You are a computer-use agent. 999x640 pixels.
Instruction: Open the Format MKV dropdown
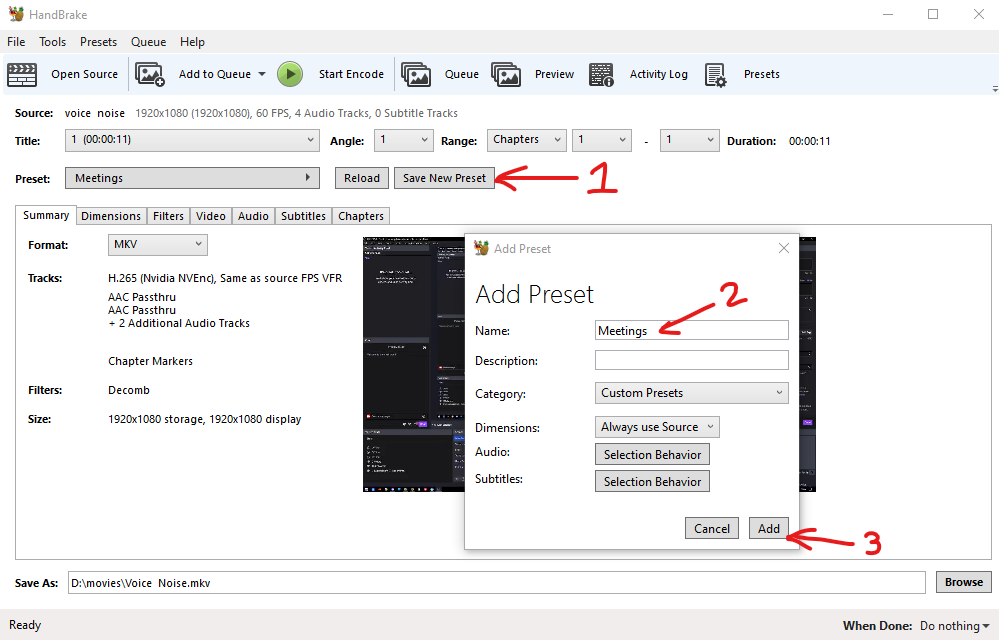click(x=157, y=245)
